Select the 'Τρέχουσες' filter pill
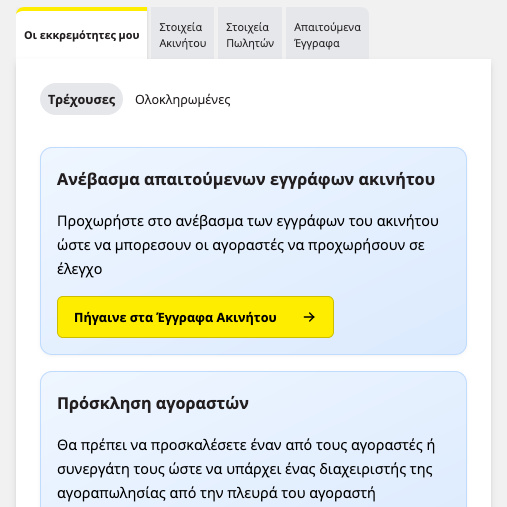Viewport: 507px width, 507px height. click(82, 99)
